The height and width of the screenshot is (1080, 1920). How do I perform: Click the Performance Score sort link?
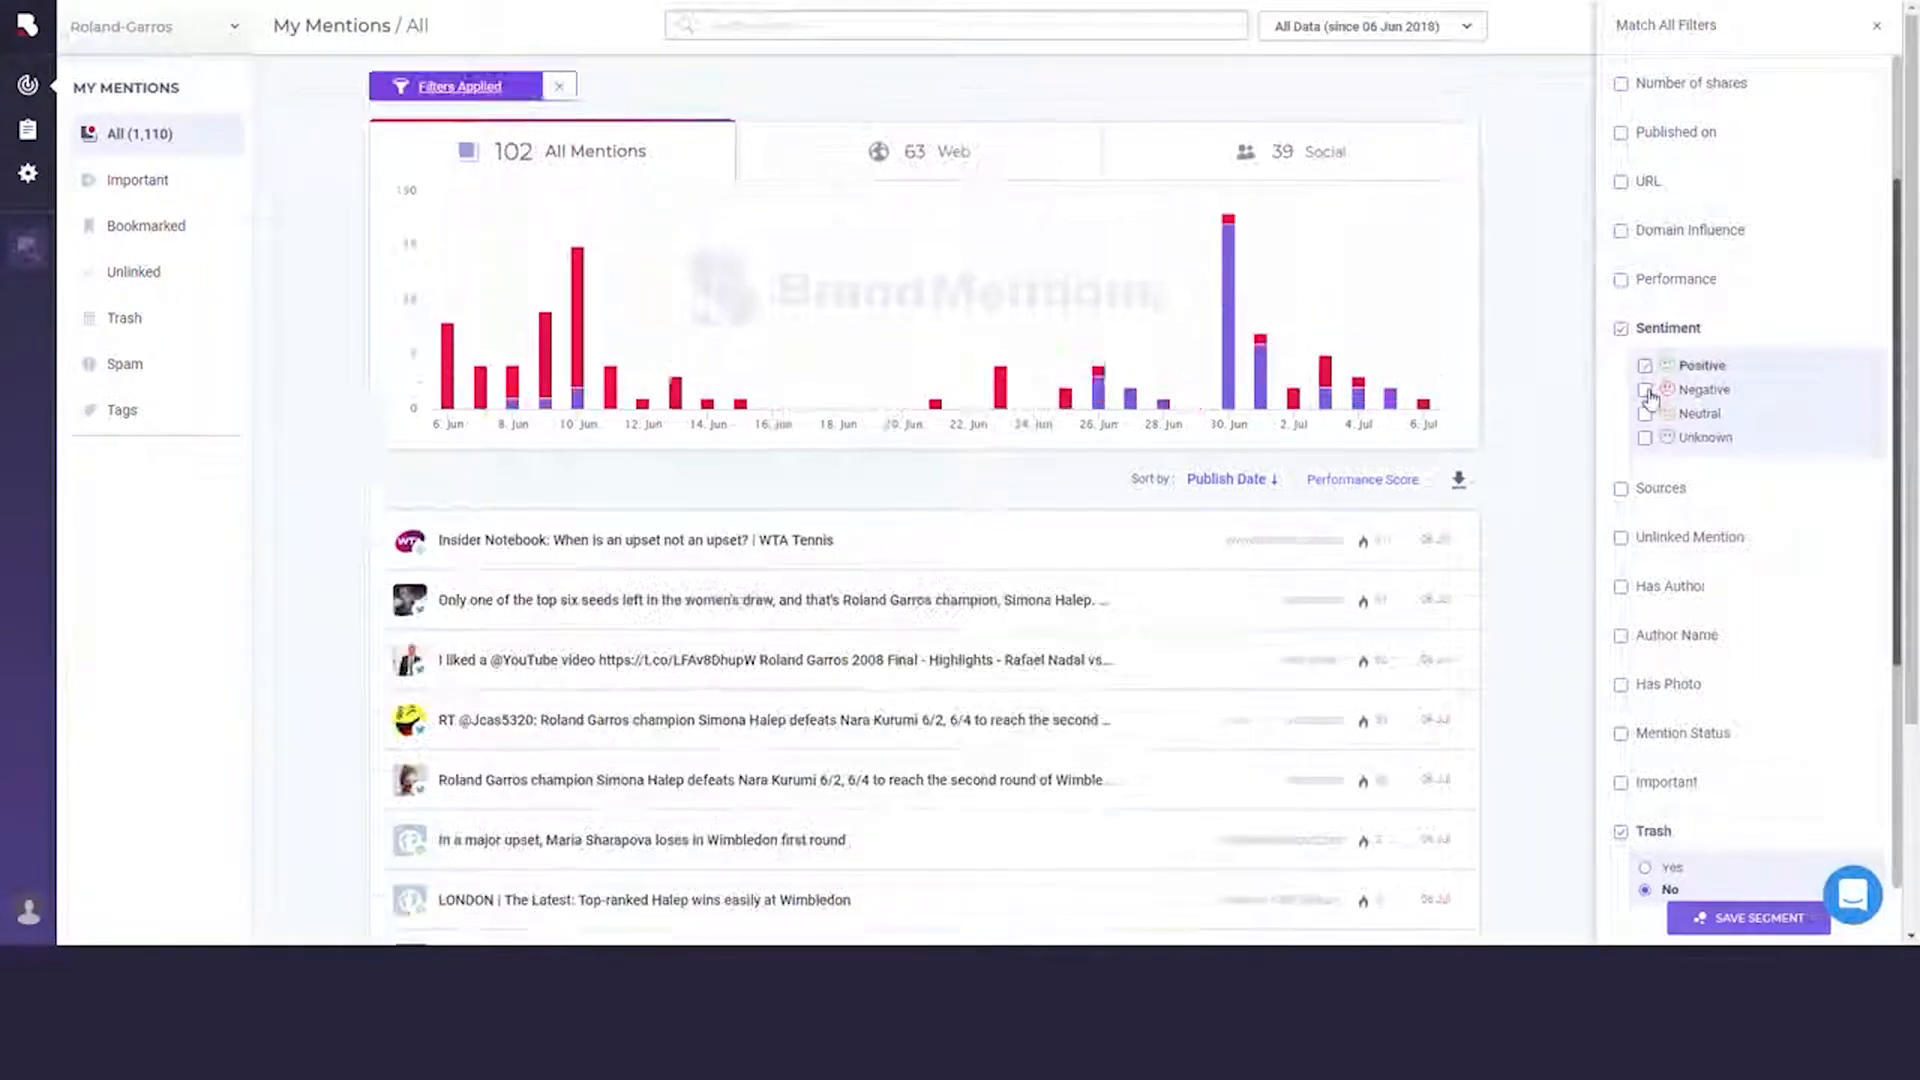pos(1362,479)
